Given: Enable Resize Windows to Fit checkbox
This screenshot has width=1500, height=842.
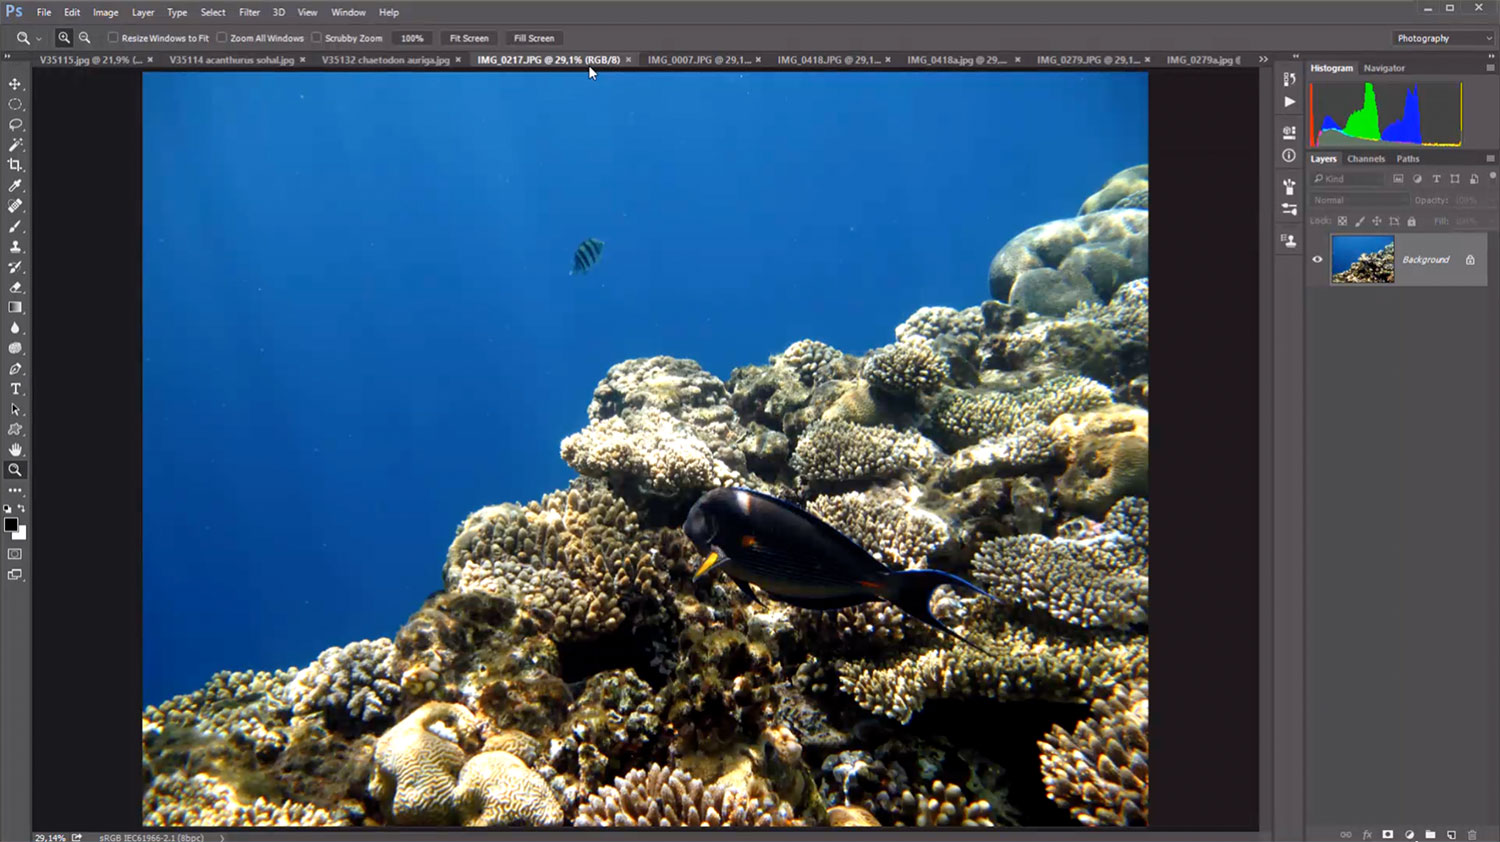Looking at the screenshot, I should pos(113,38).
